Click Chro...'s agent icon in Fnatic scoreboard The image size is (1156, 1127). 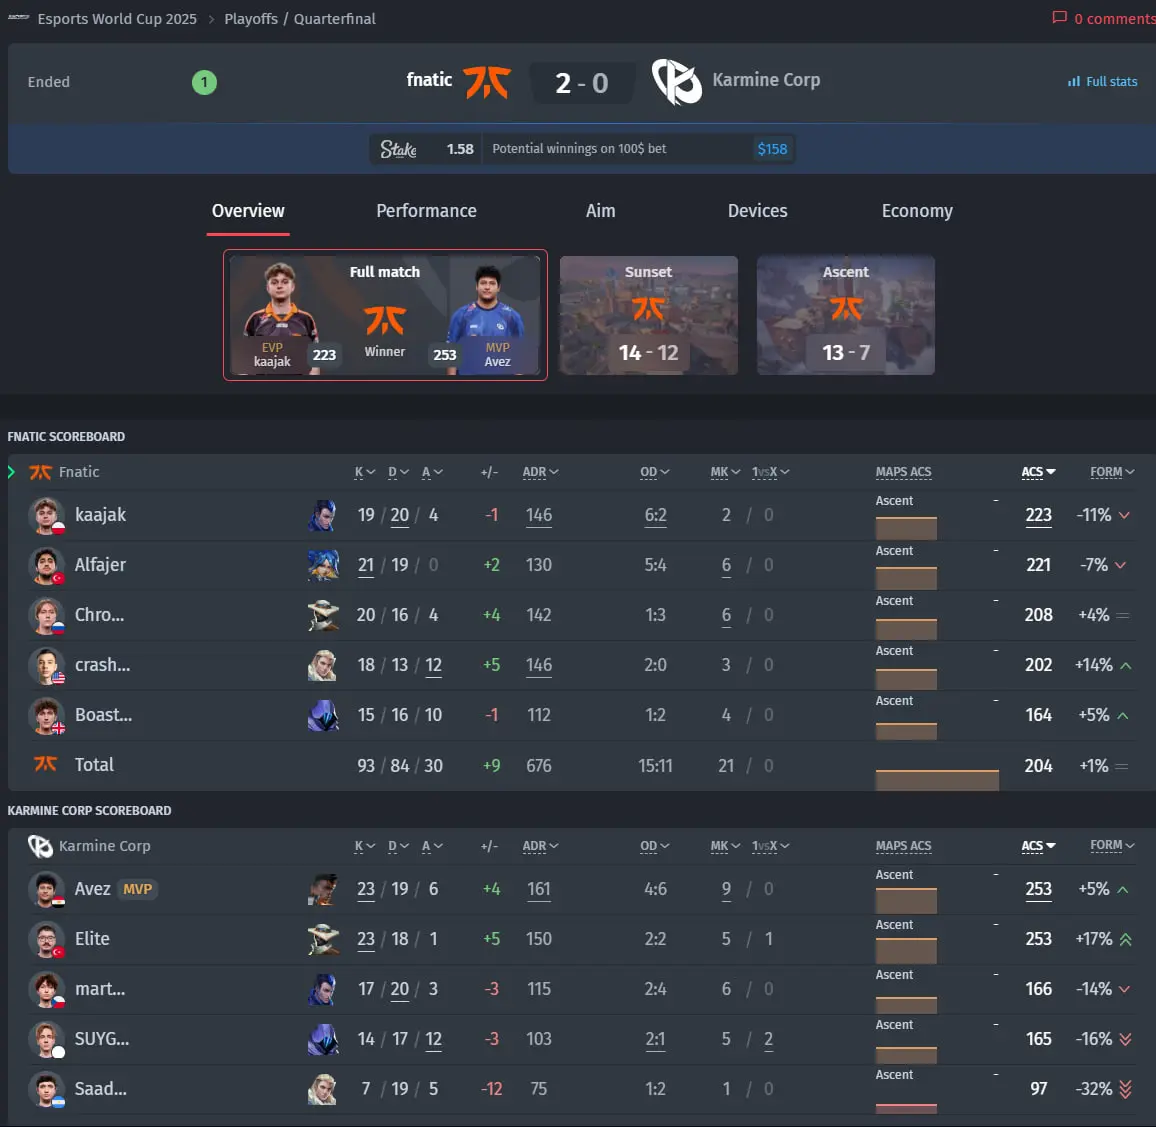(323, 615)
